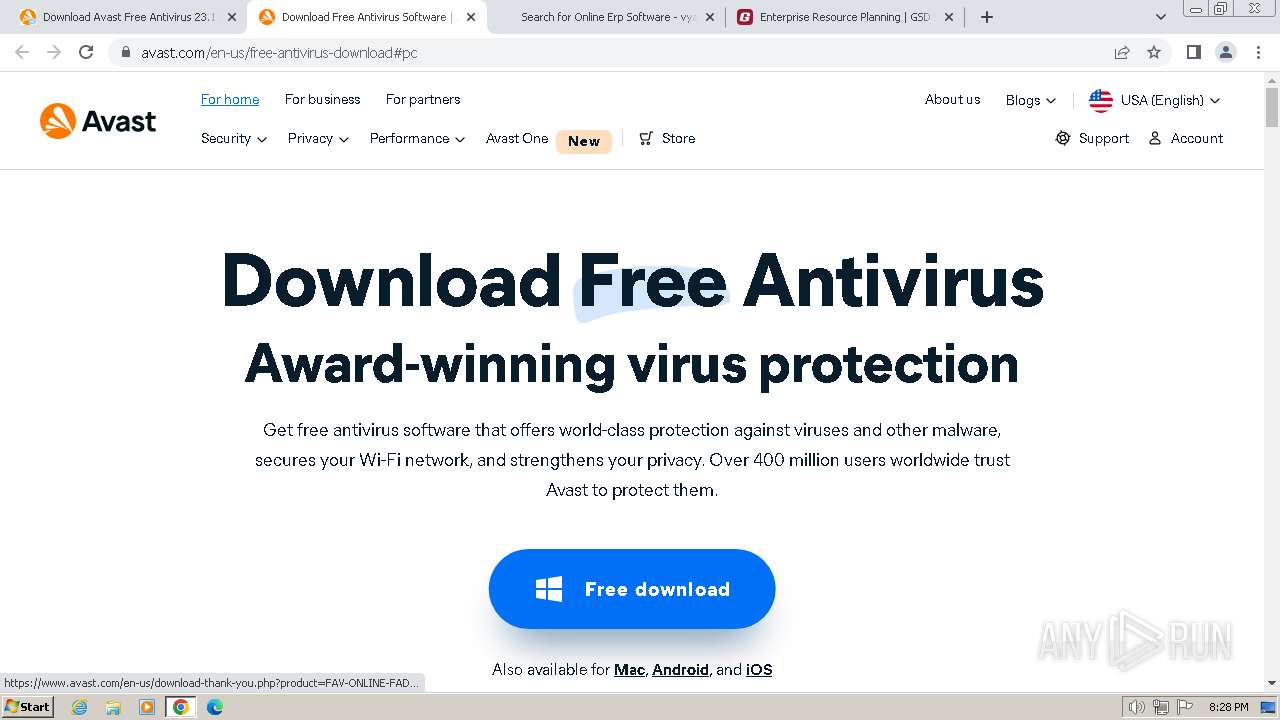Image resolution: width=1280 pixels, height=720 pixels.
Task: Reload the page with the refresh icon
Action: (86, 52)
